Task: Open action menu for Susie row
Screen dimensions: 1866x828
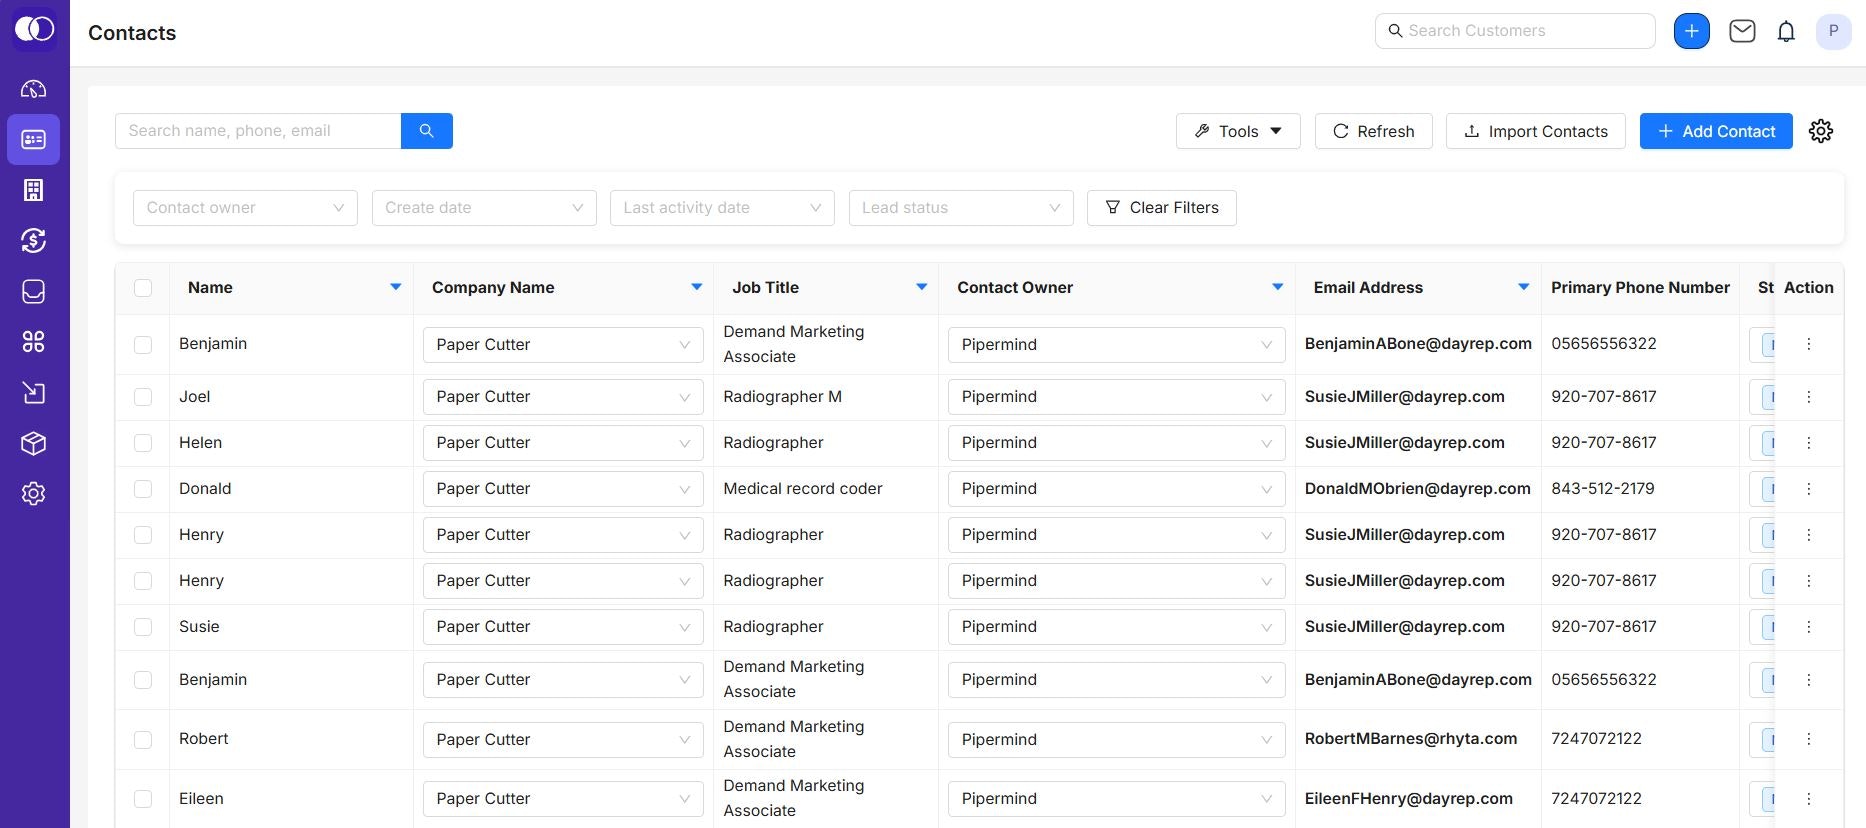Action: click(x=1809, y=627)
